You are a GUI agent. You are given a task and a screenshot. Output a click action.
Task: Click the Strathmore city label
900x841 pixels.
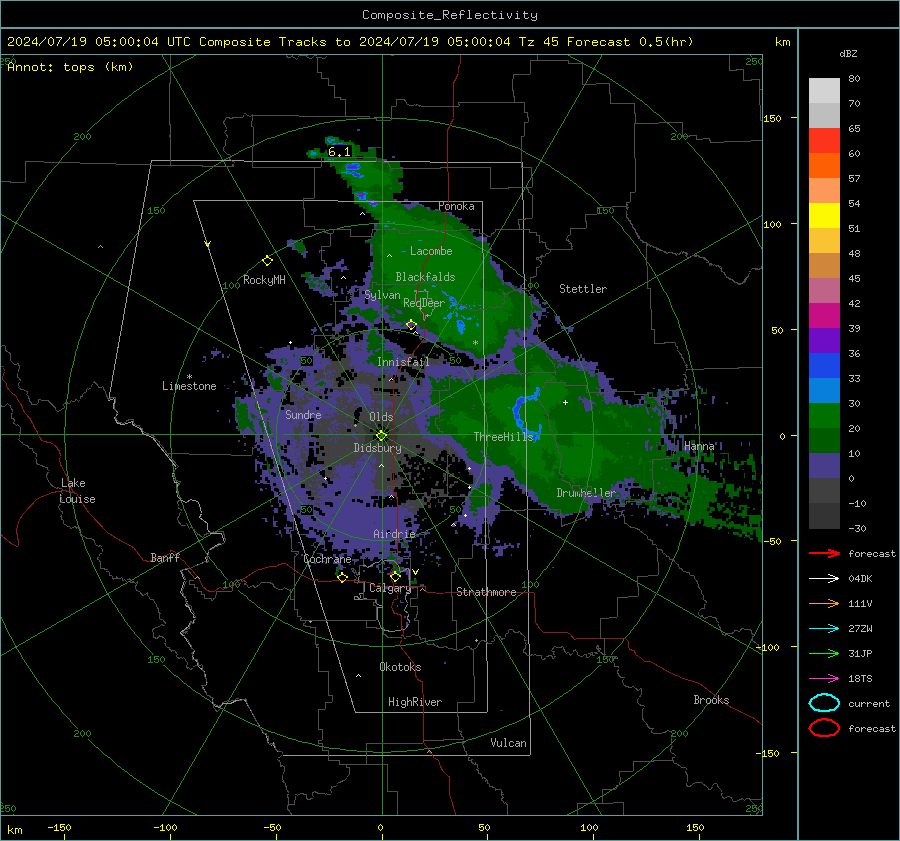tap(486, 592)
